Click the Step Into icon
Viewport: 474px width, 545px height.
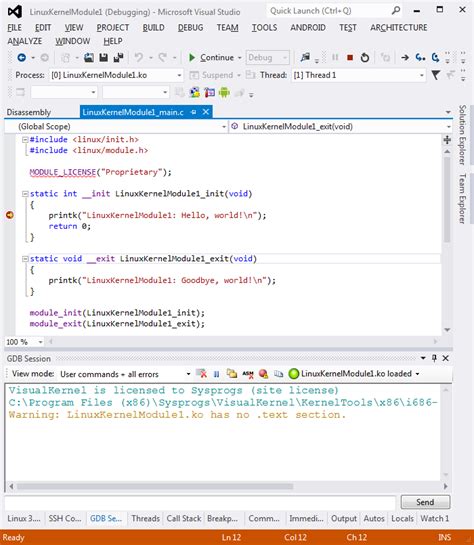[x=420, y=57]
